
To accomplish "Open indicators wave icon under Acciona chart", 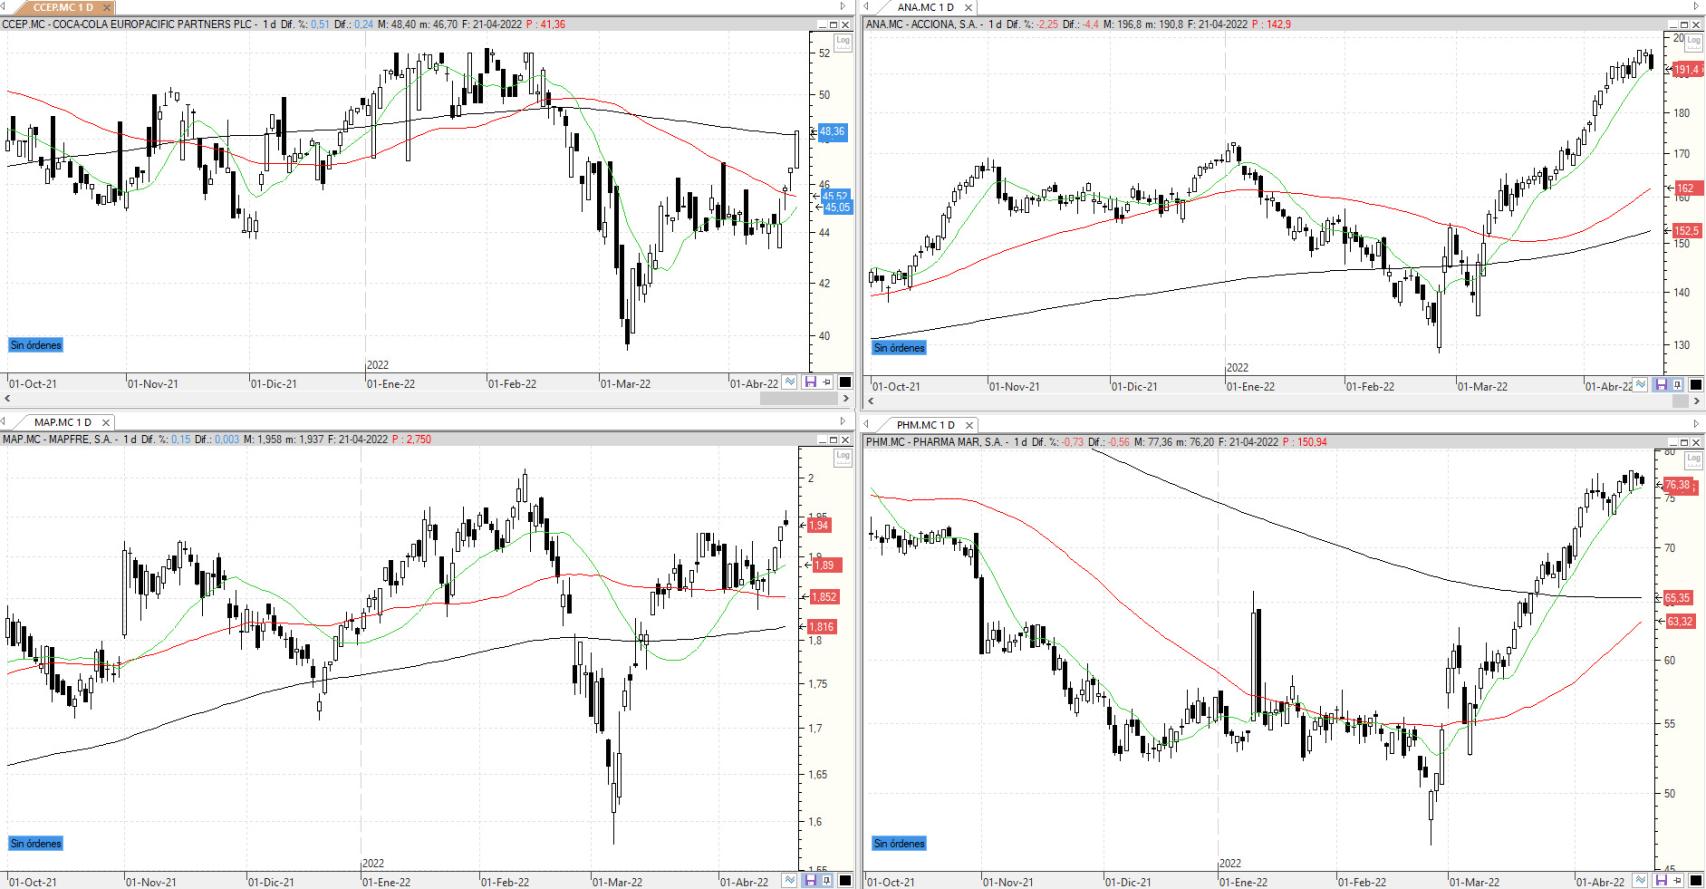I will click(1641, 384).
